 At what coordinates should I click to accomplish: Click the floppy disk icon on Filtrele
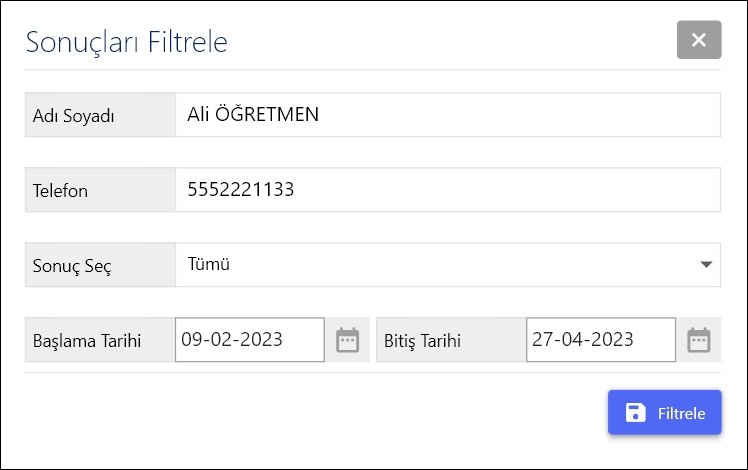pyautogui.click(x=635, y=413)
